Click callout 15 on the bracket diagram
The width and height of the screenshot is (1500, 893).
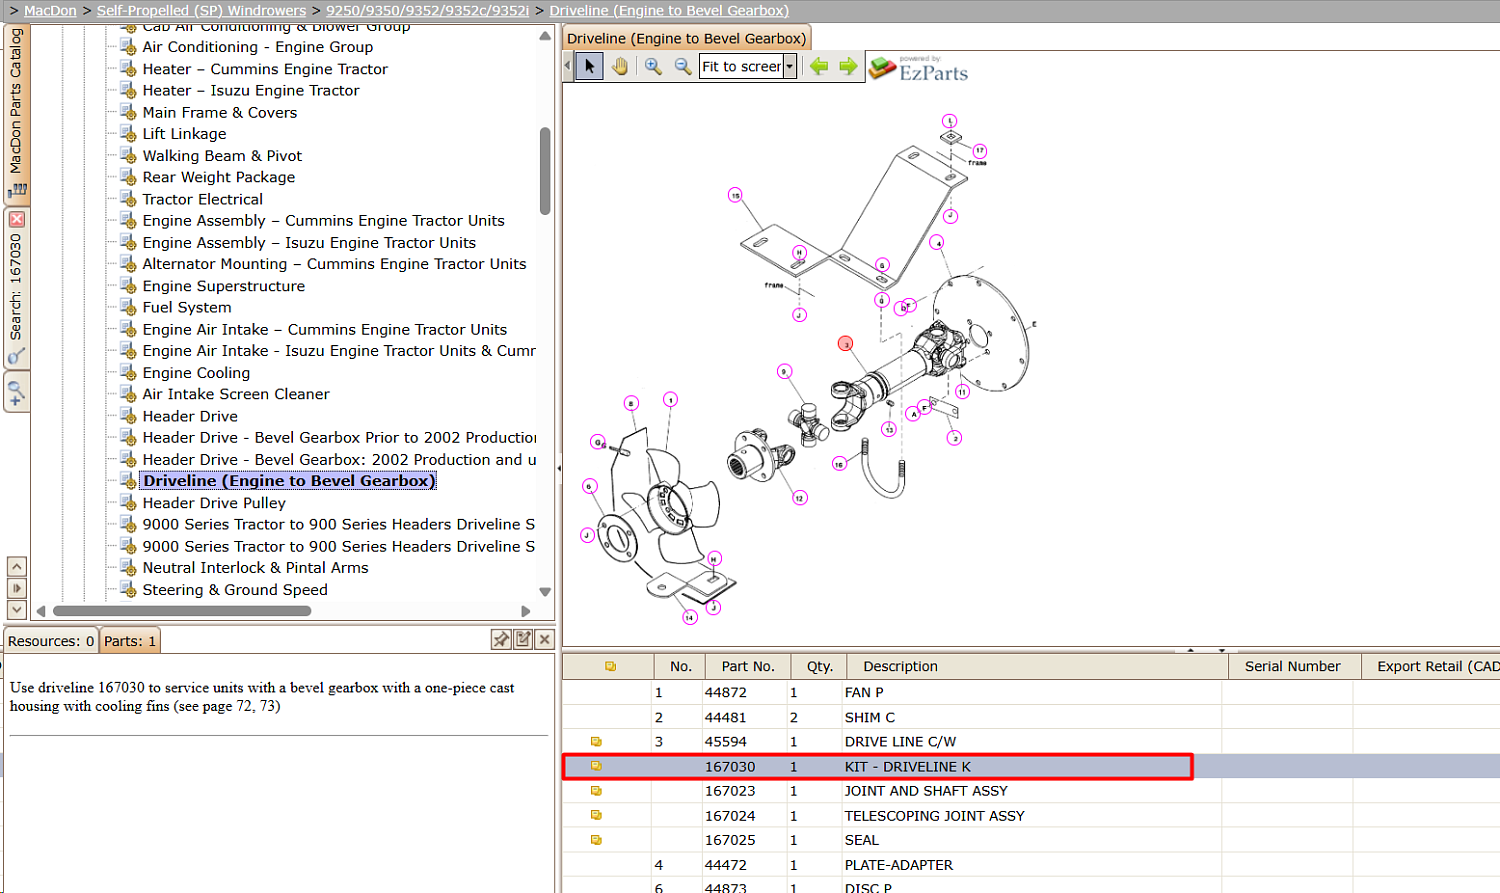[735, 195]
